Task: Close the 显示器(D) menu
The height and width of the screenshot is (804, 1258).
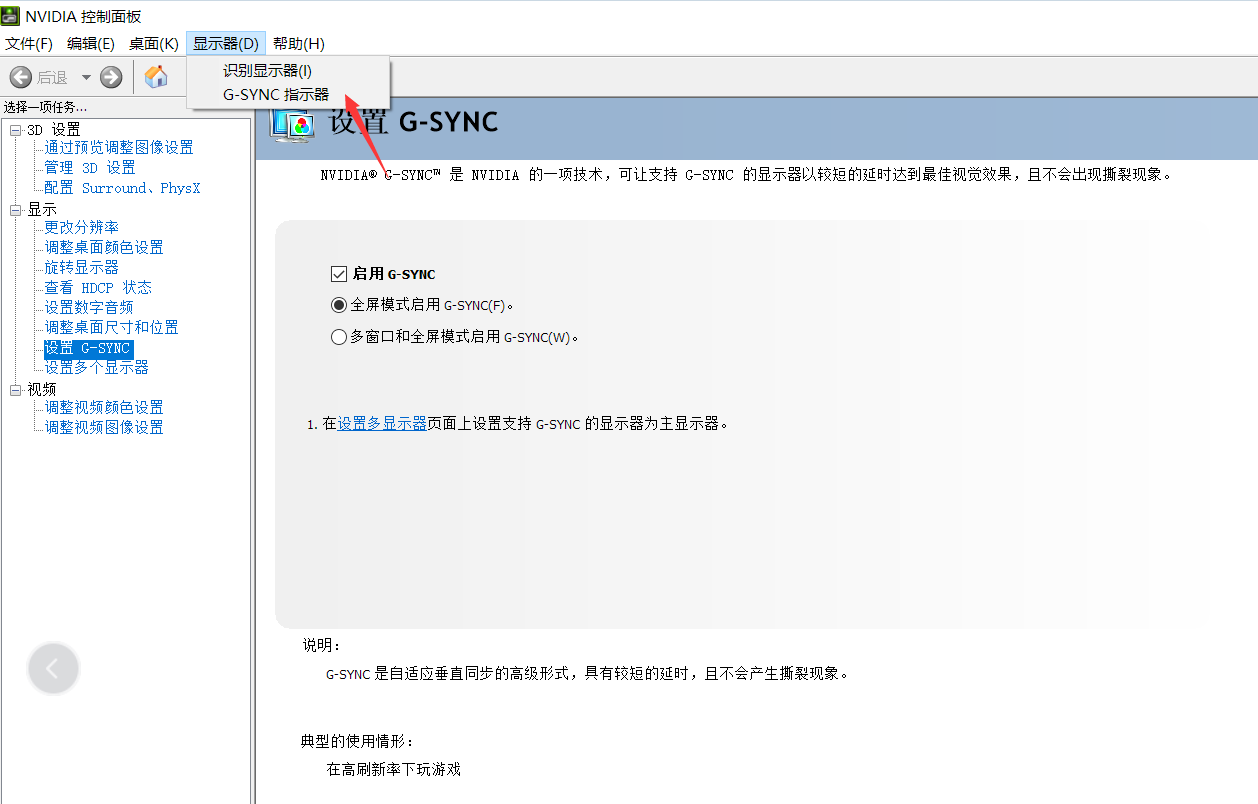Action: click(x=226, y=44)
